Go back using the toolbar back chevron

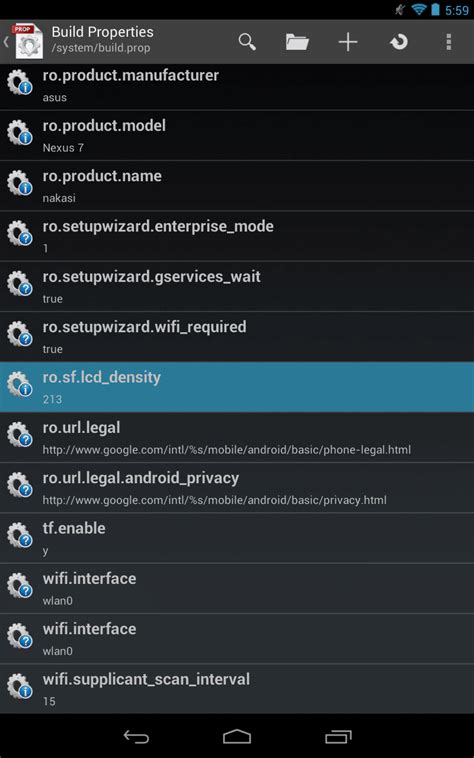point(6,42)
